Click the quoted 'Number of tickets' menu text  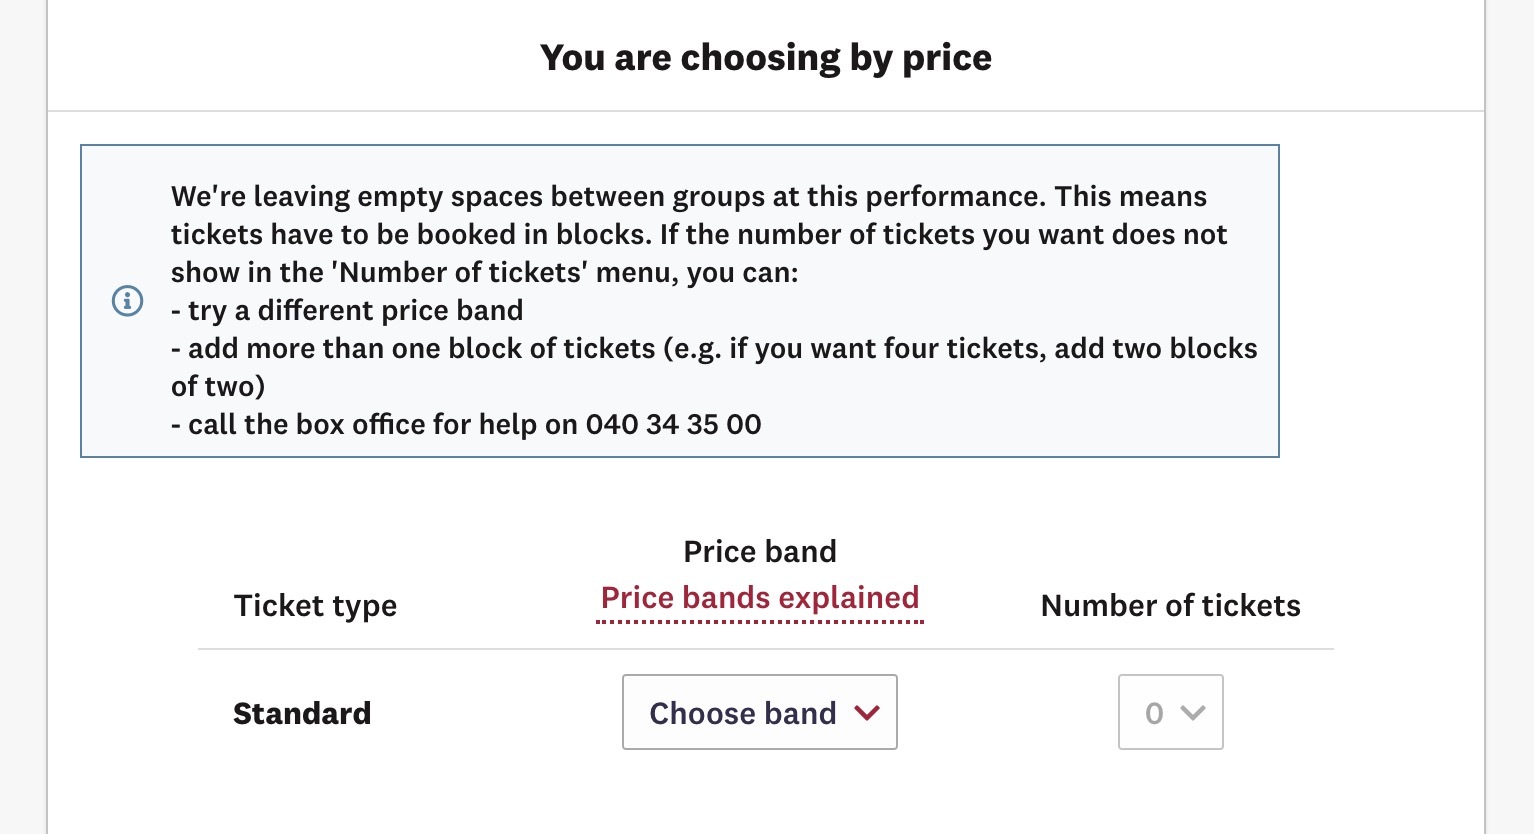pyautogui.click(x=463, y=272)
